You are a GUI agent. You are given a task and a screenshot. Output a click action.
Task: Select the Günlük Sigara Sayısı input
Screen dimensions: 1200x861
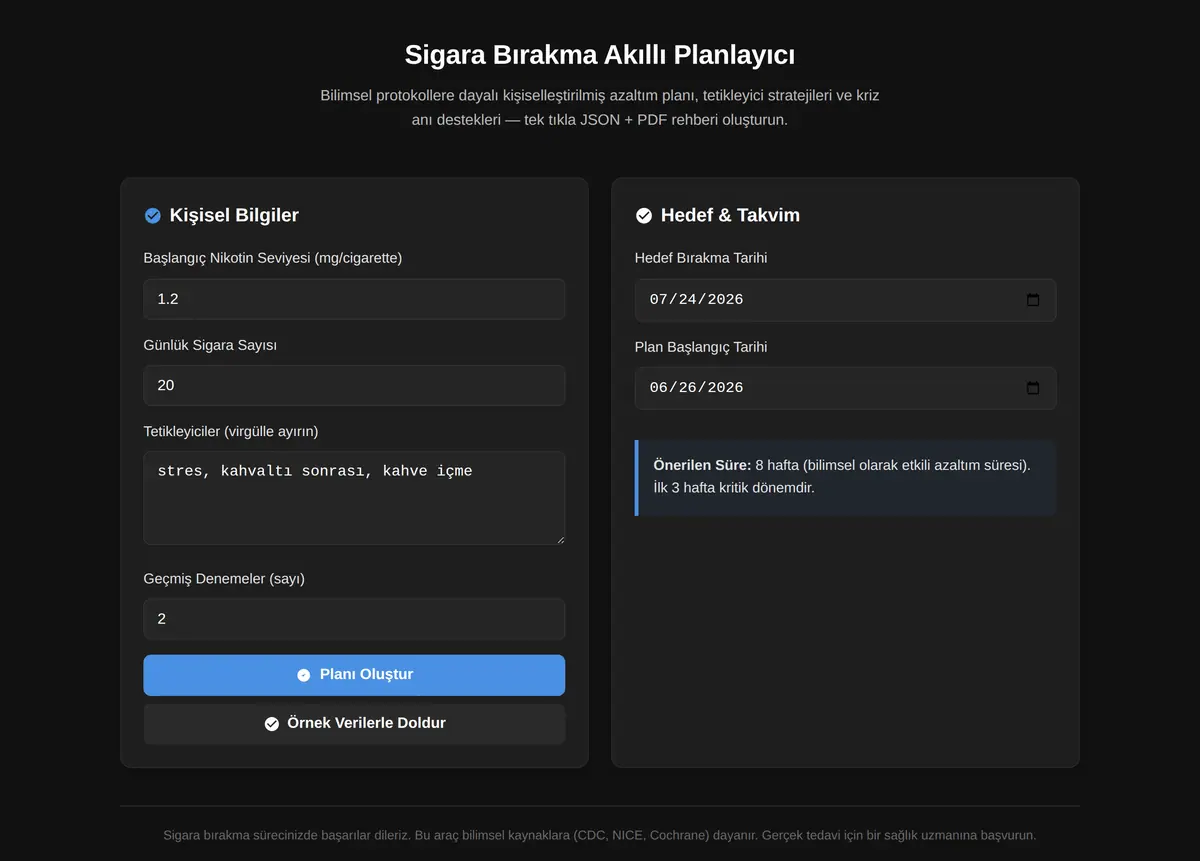click(354, 385)
